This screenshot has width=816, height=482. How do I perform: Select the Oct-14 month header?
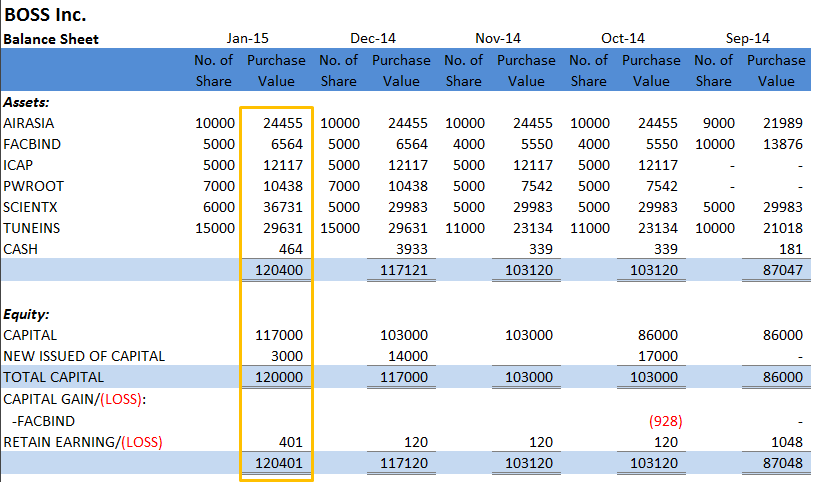(x=622, y=39)
